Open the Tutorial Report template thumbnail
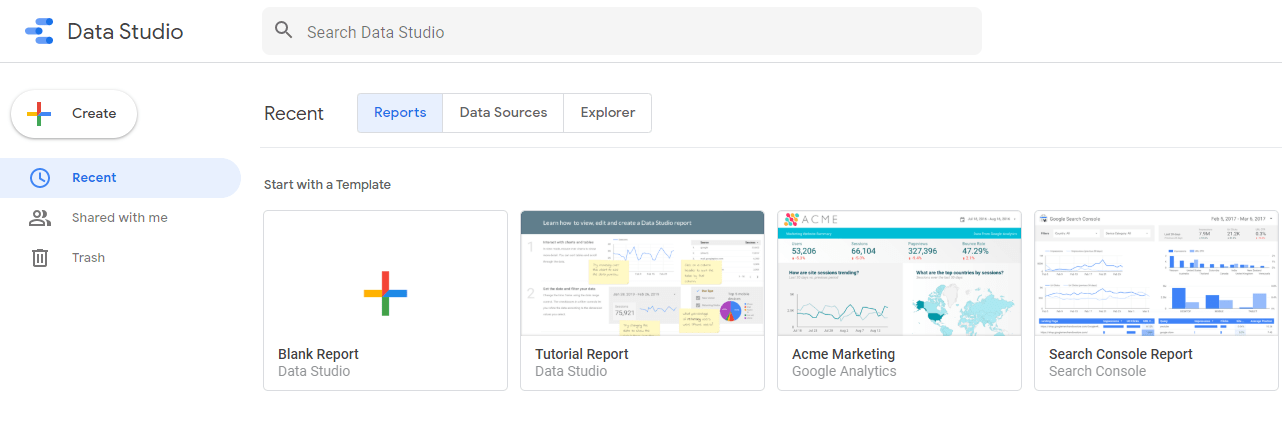 click(x=642, y=273)
